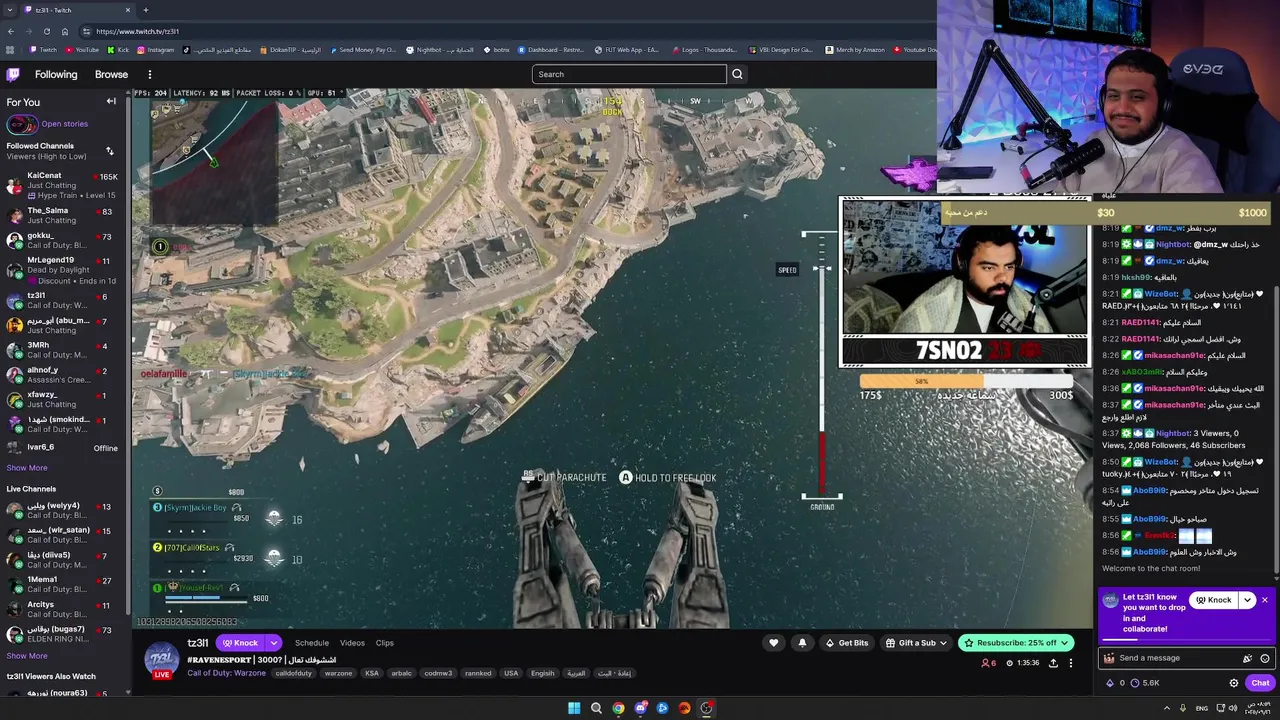Open Windows taskbar search

coord(596,708)
